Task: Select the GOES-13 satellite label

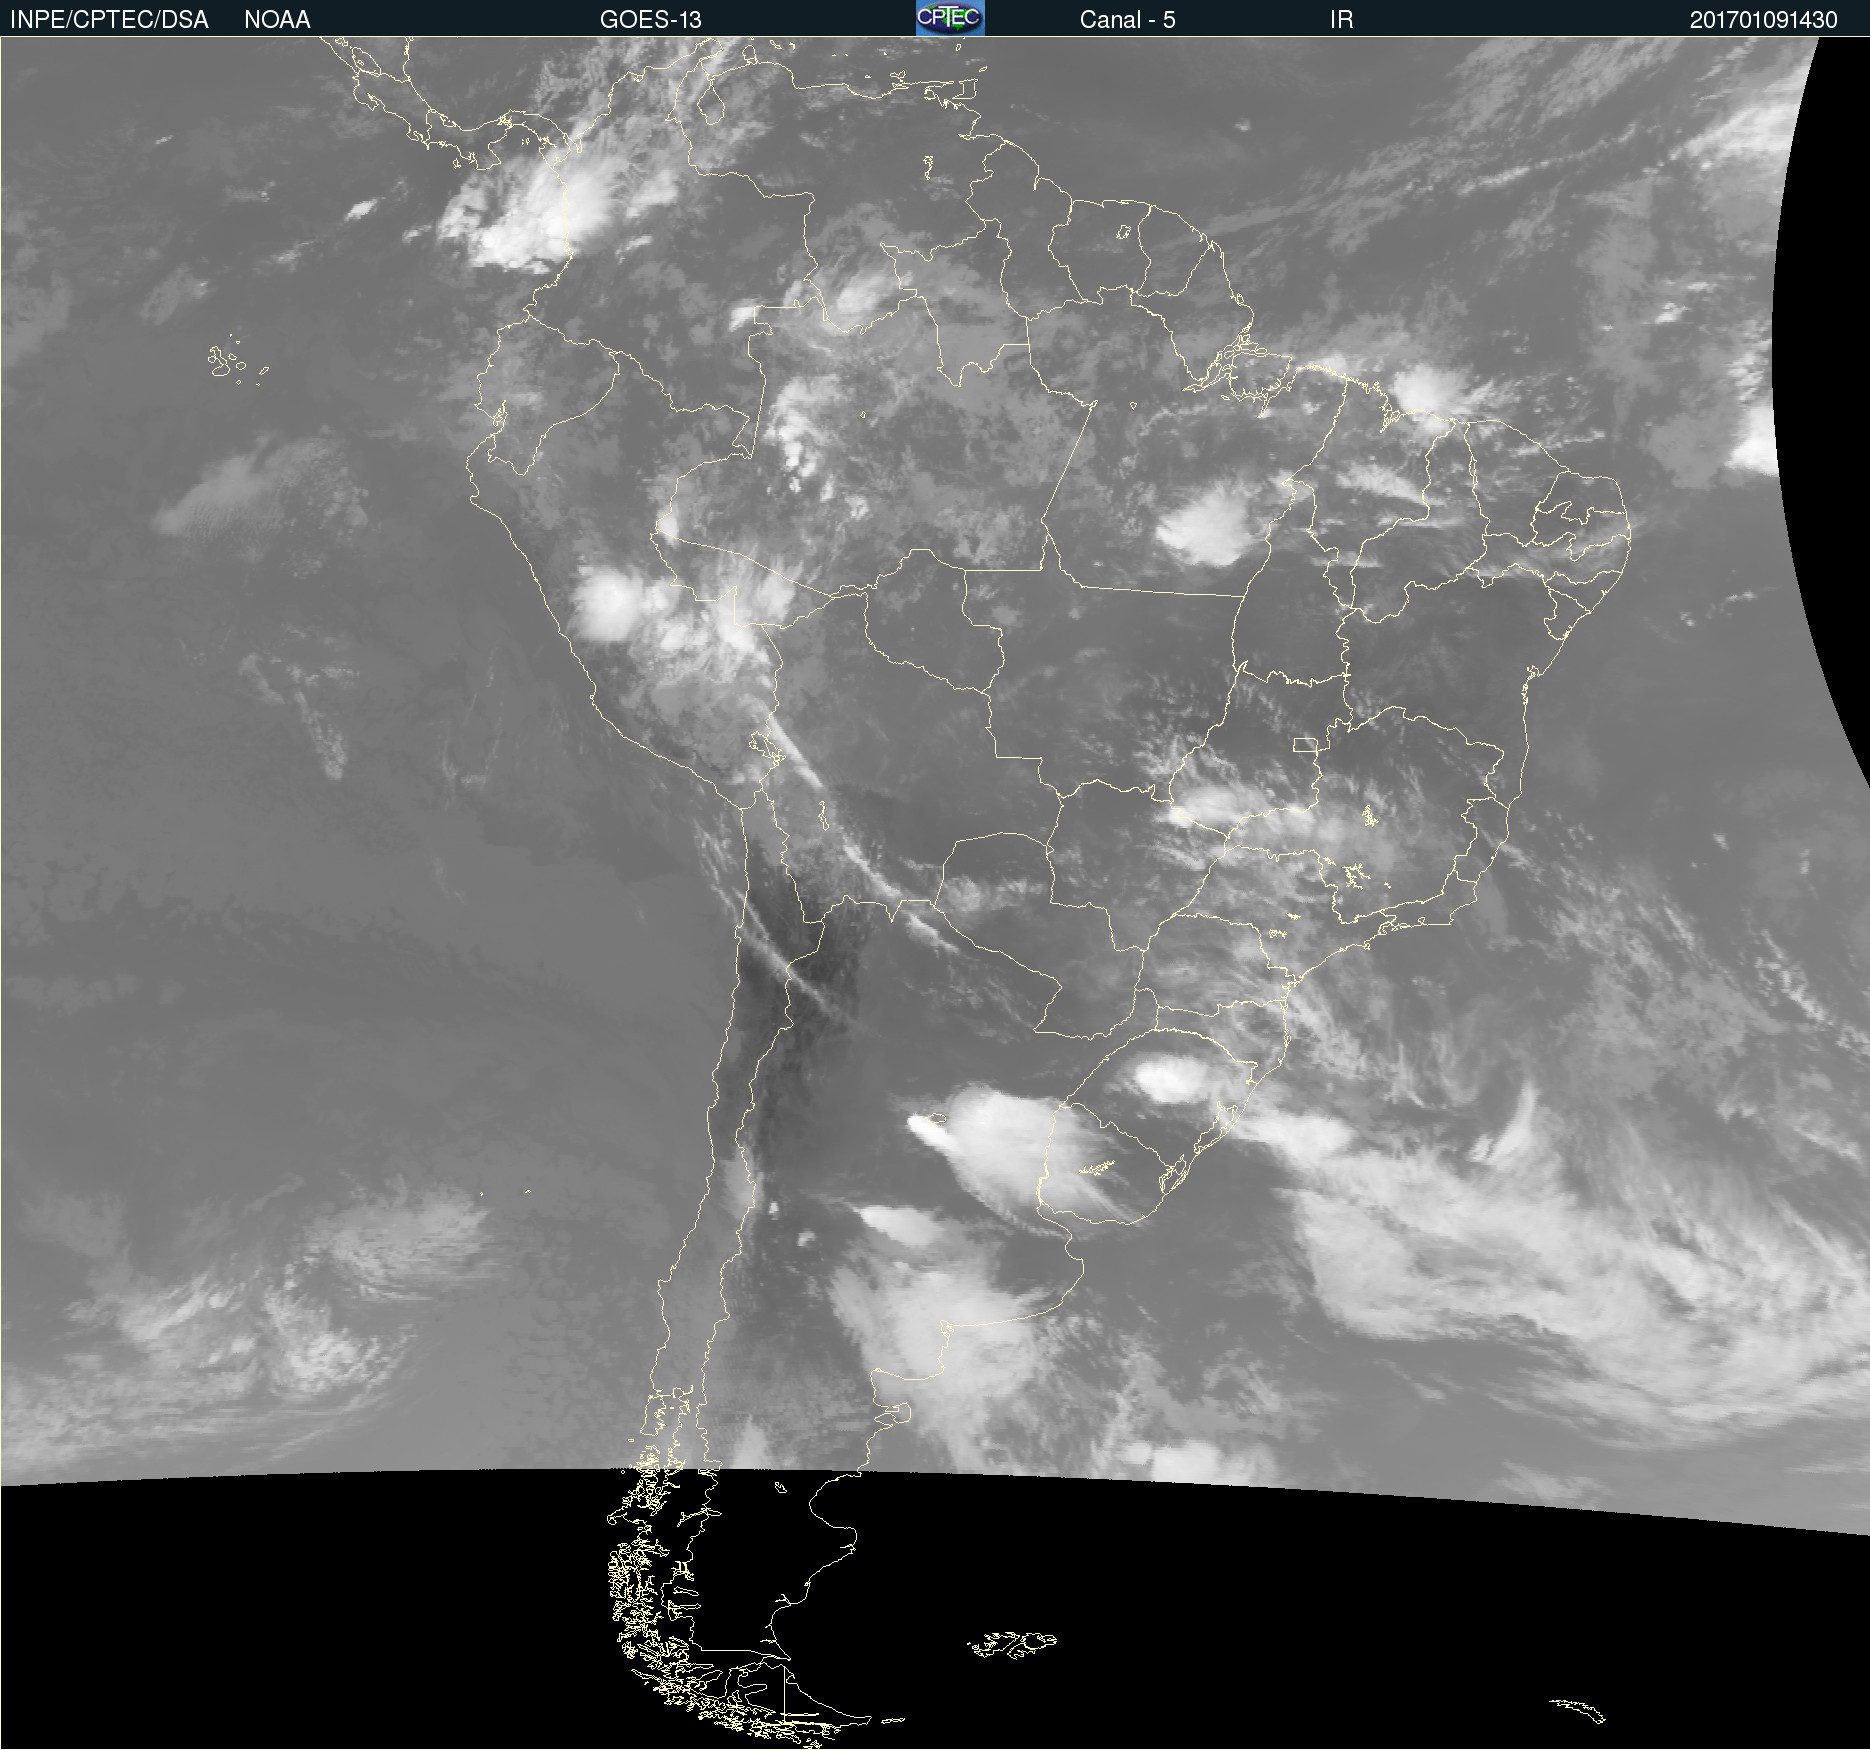Action: coord(650,20)
